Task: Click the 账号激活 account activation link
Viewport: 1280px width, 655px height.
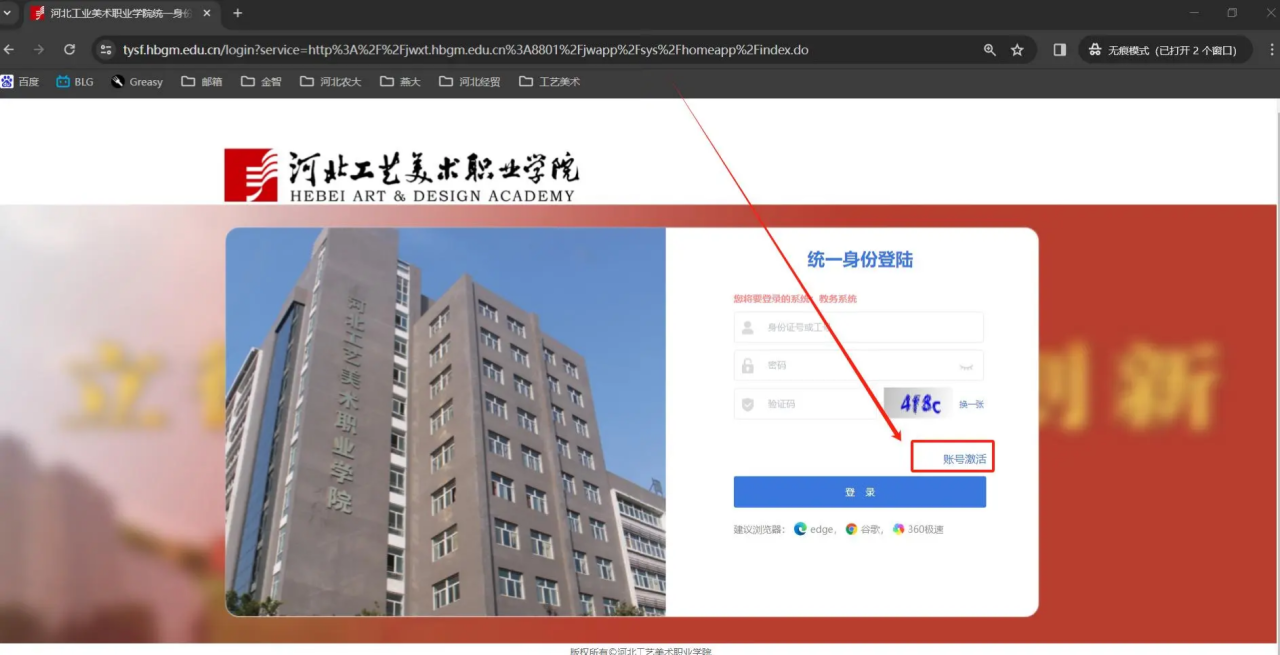Action: coord(964,459)
